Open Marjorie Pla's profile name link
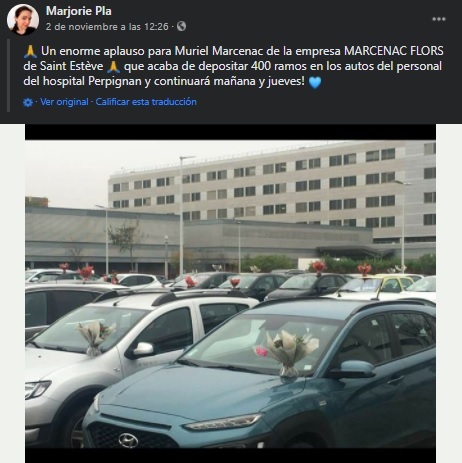462x463 pixels. 79,11
